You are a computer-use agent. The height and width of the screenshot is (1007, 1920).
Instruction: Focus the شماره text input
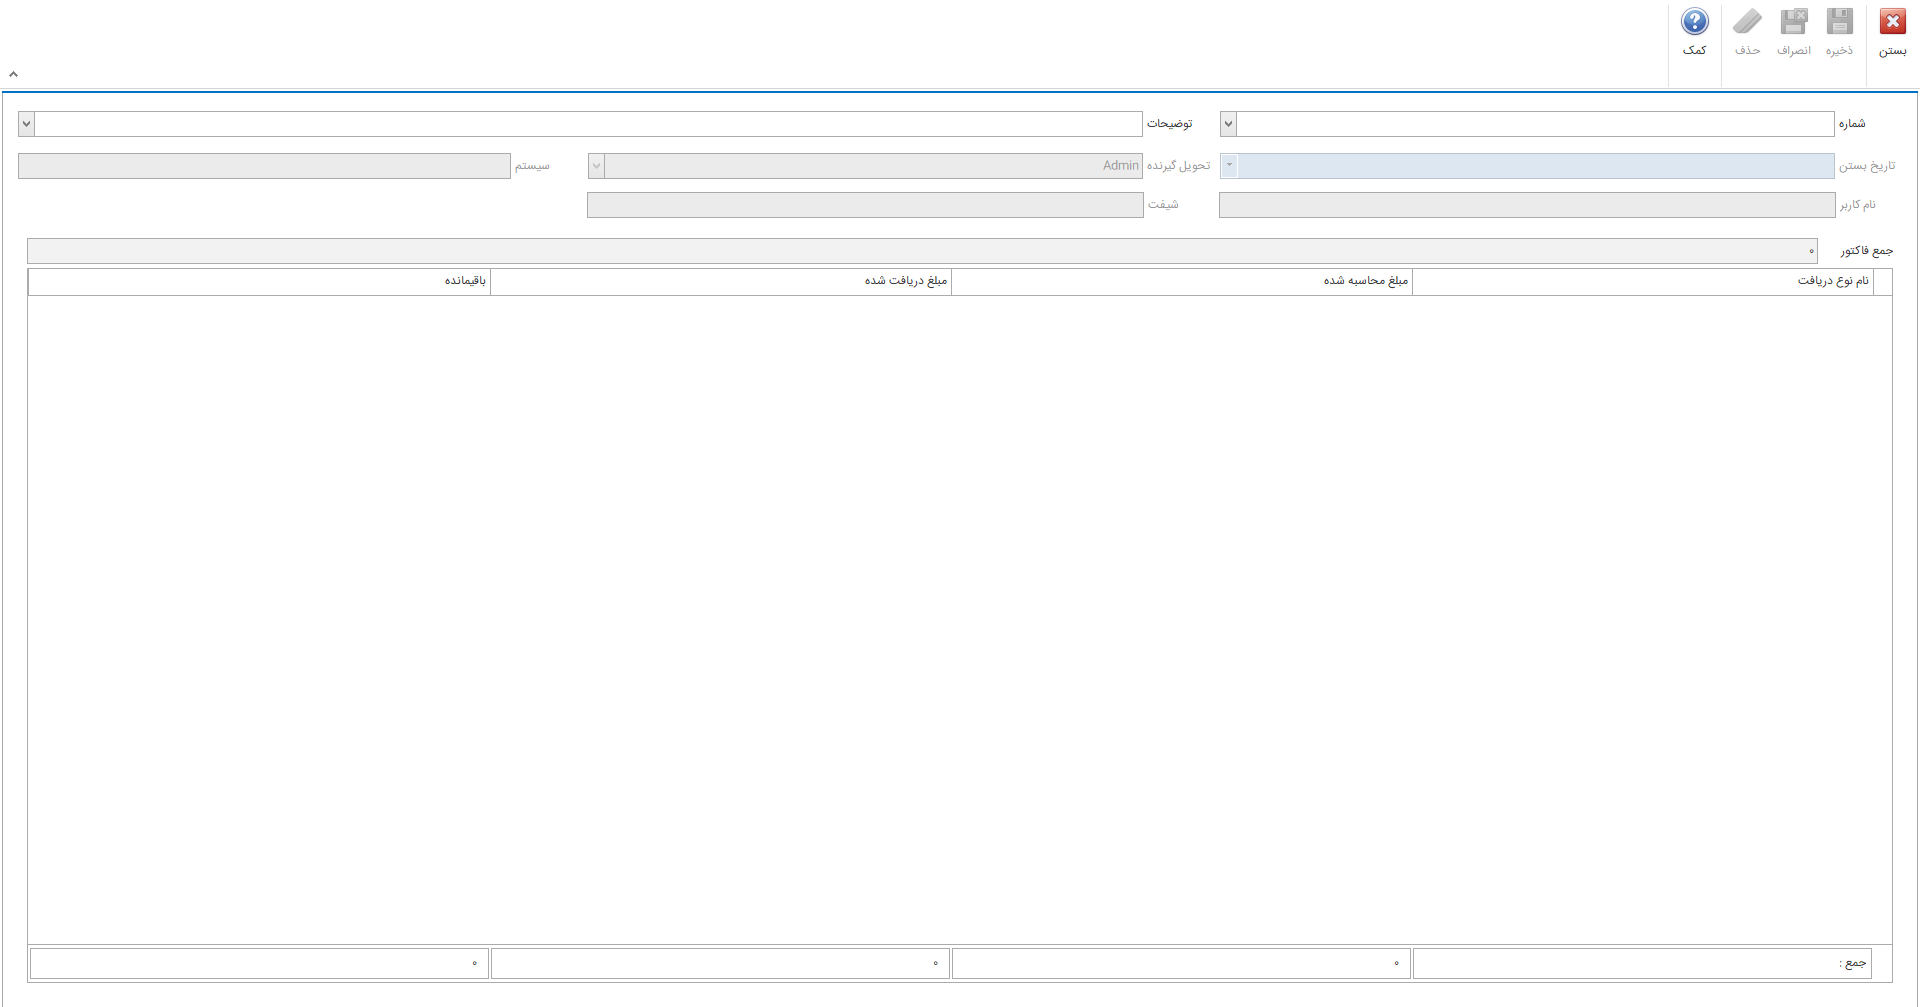click(x=1535, y=124)
